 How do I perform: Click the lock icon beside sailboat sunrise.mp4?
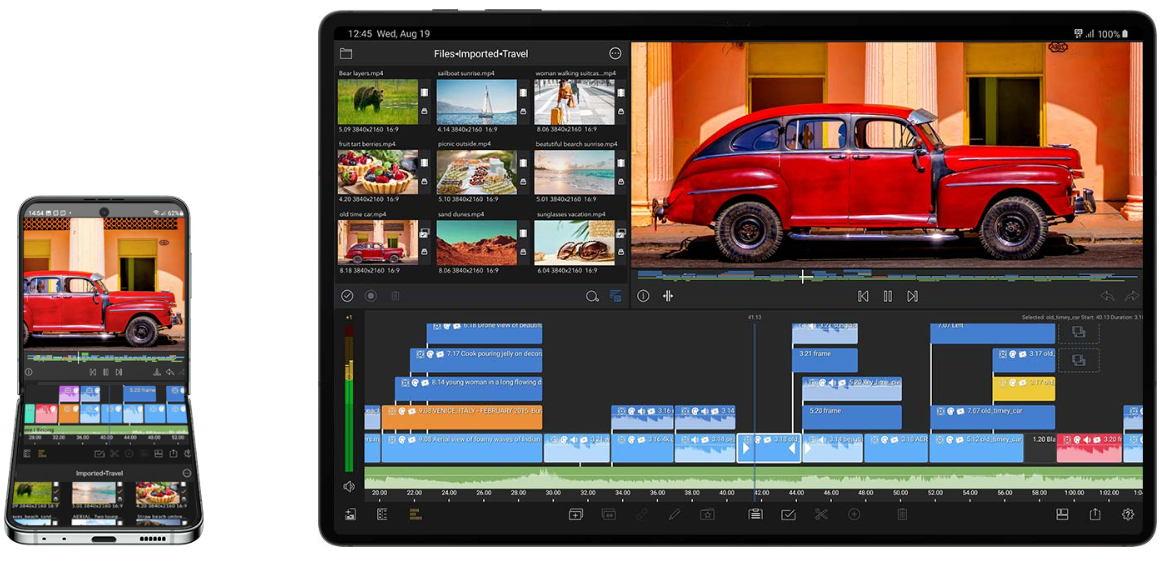(x=523, y=111)
